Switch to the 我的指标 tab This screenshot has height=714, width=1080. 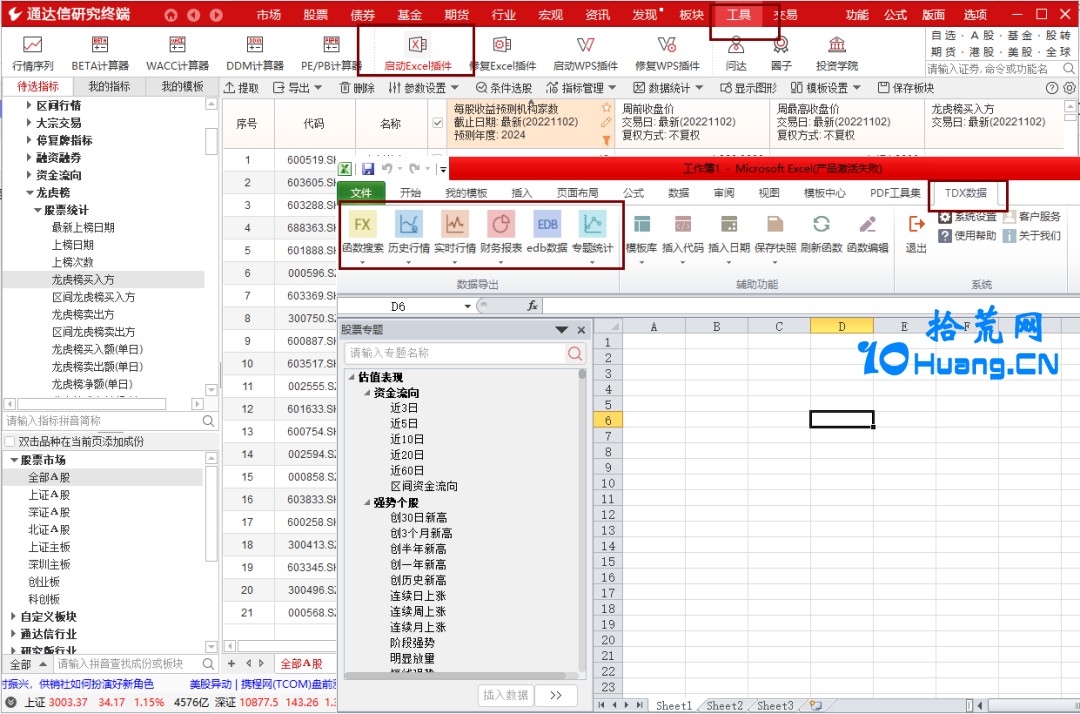coord(110,86)
